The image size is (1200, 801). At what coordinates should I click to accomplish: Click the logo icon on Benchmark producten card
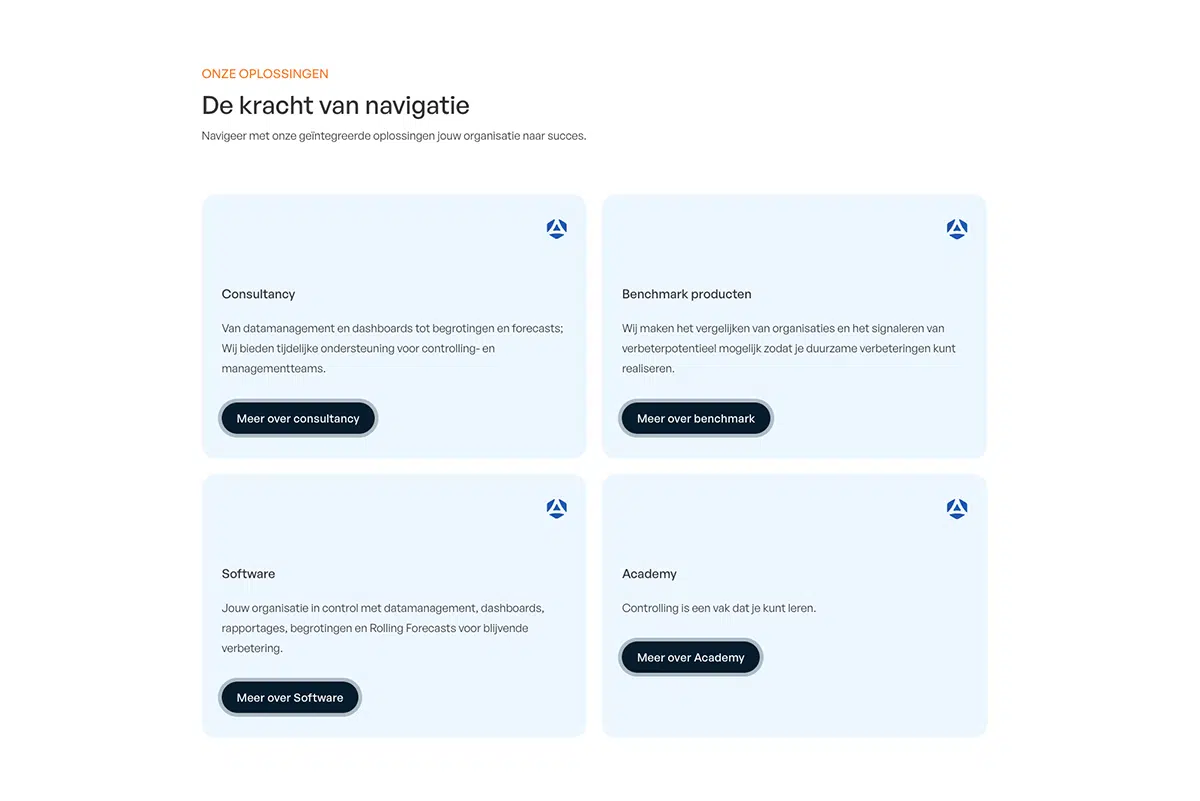click(x=957, y=229)
